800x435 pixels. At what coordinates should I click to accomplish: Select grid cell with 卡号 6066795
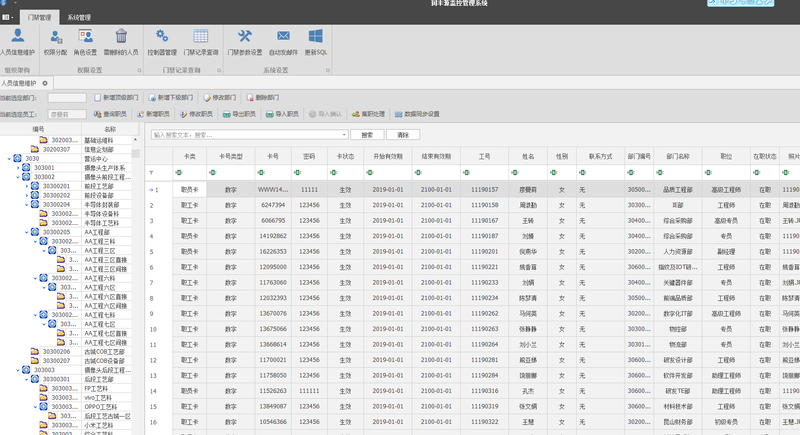point(273,221)
